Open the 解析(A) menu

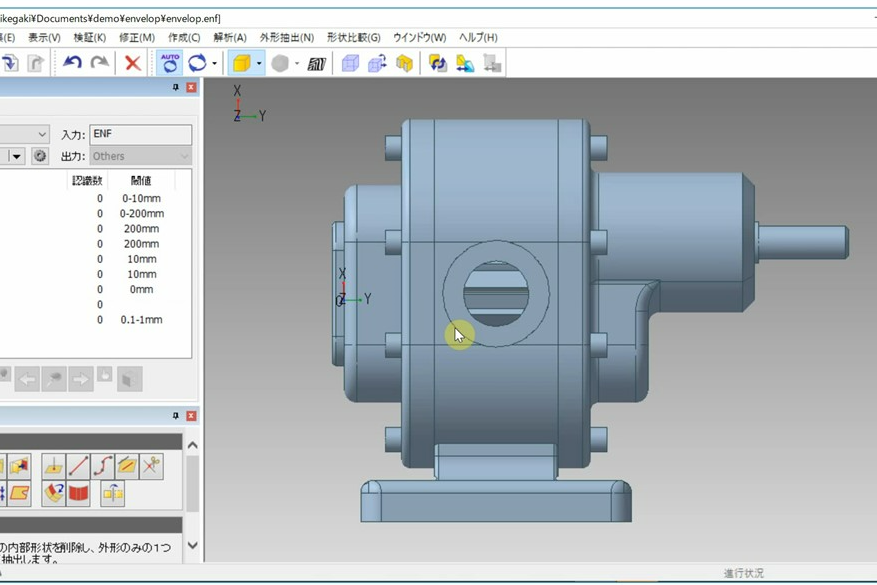229,37
